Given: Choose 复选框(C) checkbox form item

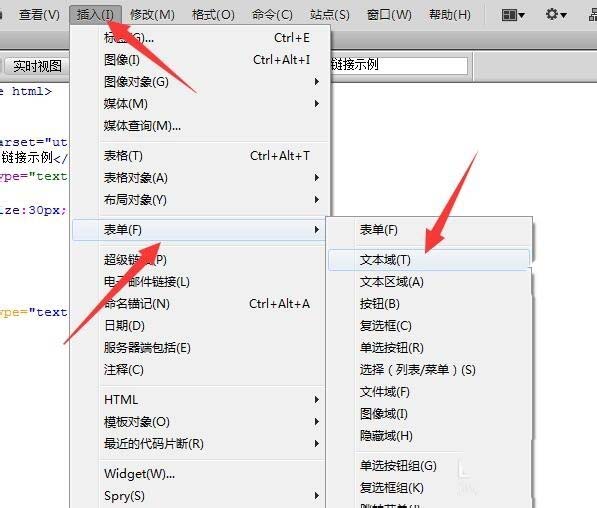Looking at the screenshot, I should click(429, 326).
